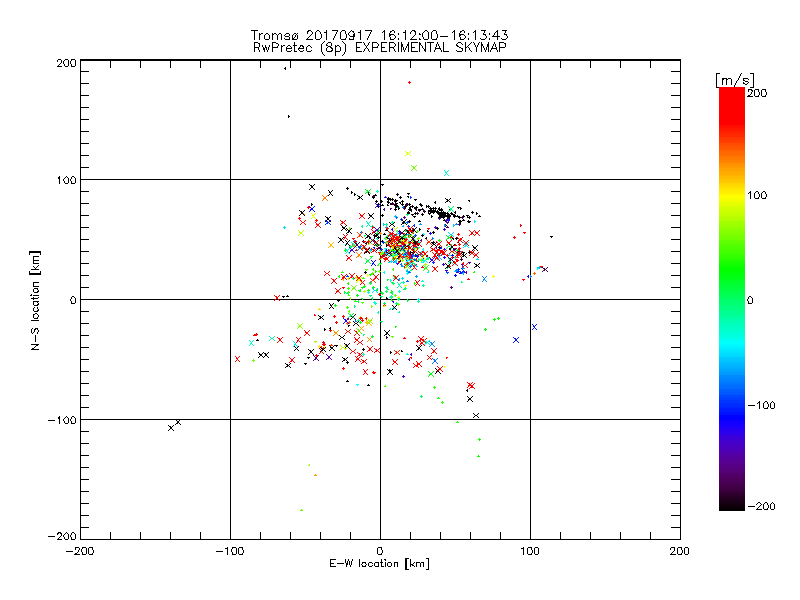Click the lone red dot near N-S 180 km

point(409,83)
